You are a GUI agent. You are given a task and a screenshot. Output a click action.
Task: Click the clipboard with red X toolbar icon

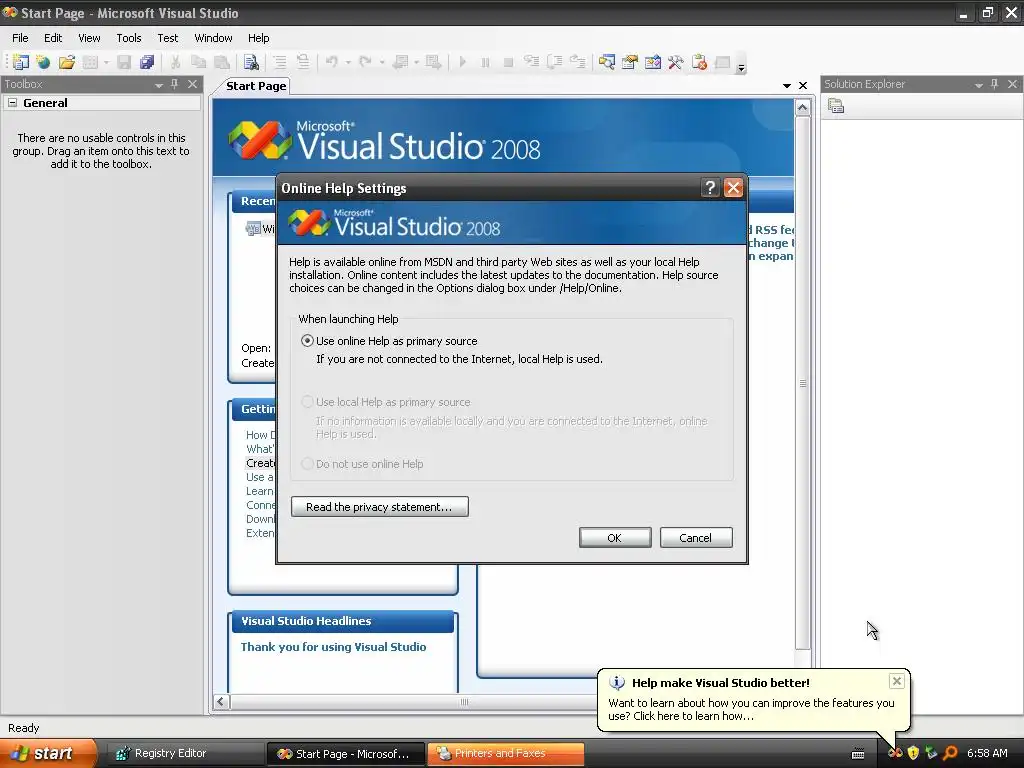pos(699,62)
